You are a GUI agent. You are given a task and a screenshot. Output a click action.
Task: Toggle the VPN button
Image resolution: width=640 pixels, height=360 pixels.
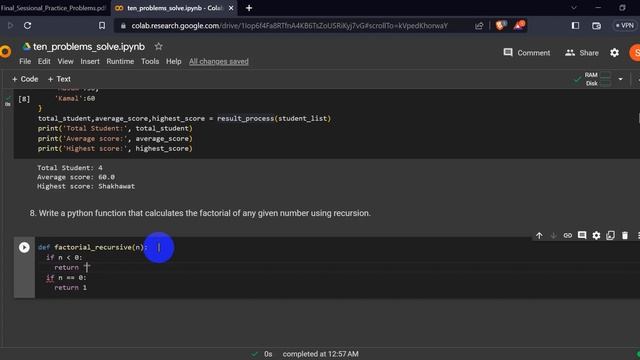625,25
